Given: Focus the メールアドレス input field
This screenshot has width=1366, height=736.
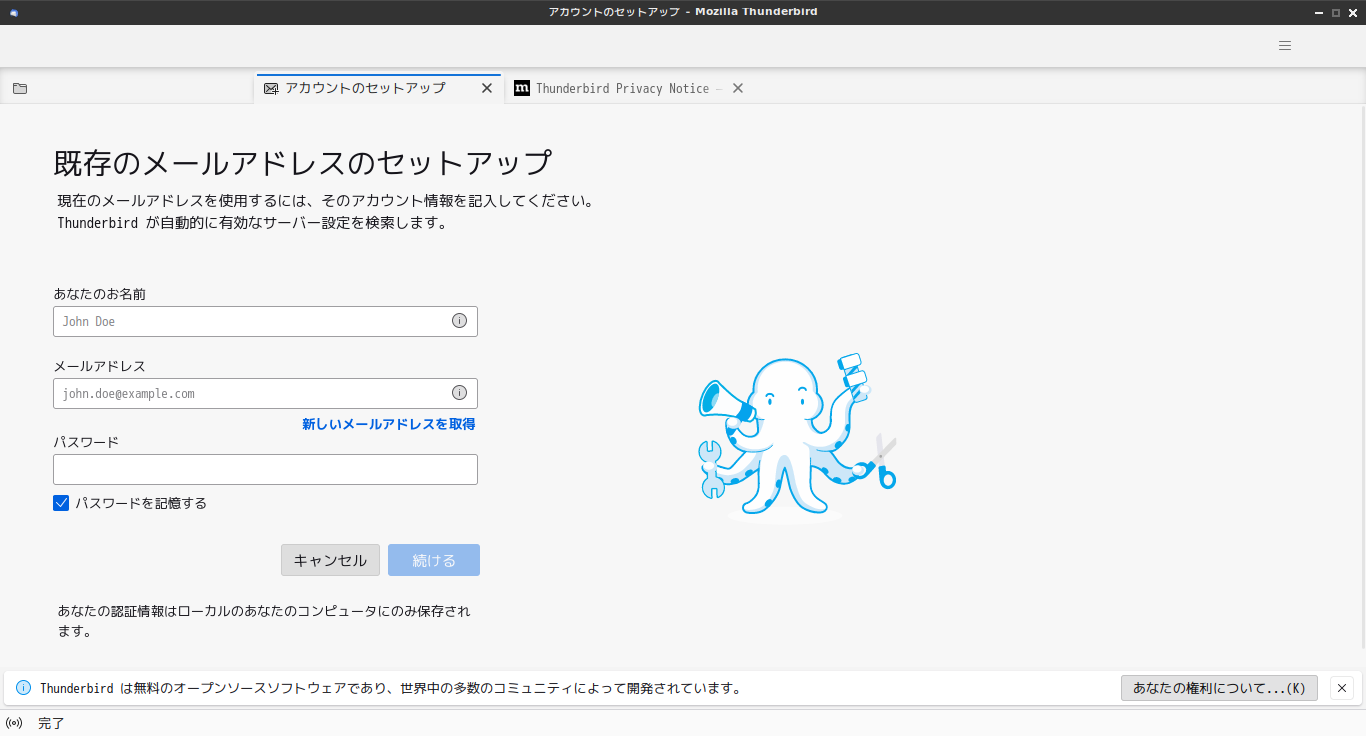Looking at the screenshot, I should [x=265, y=393].
